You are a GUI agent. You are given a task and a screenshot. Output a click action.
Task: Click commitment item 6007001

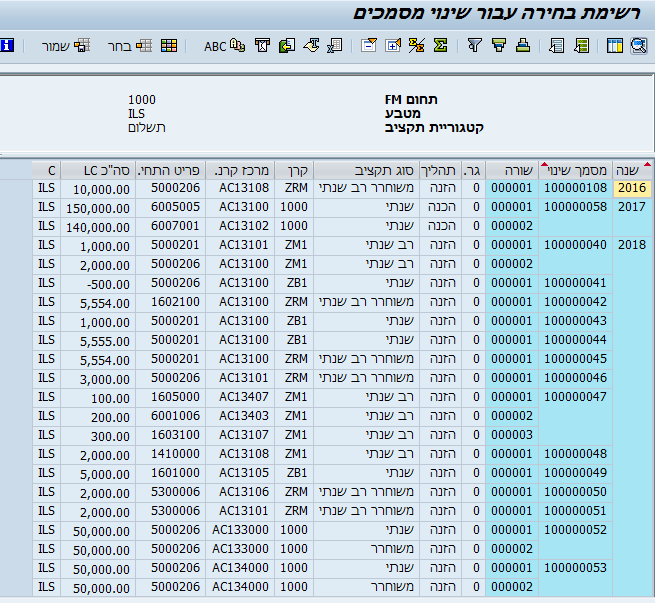[170, 226]
